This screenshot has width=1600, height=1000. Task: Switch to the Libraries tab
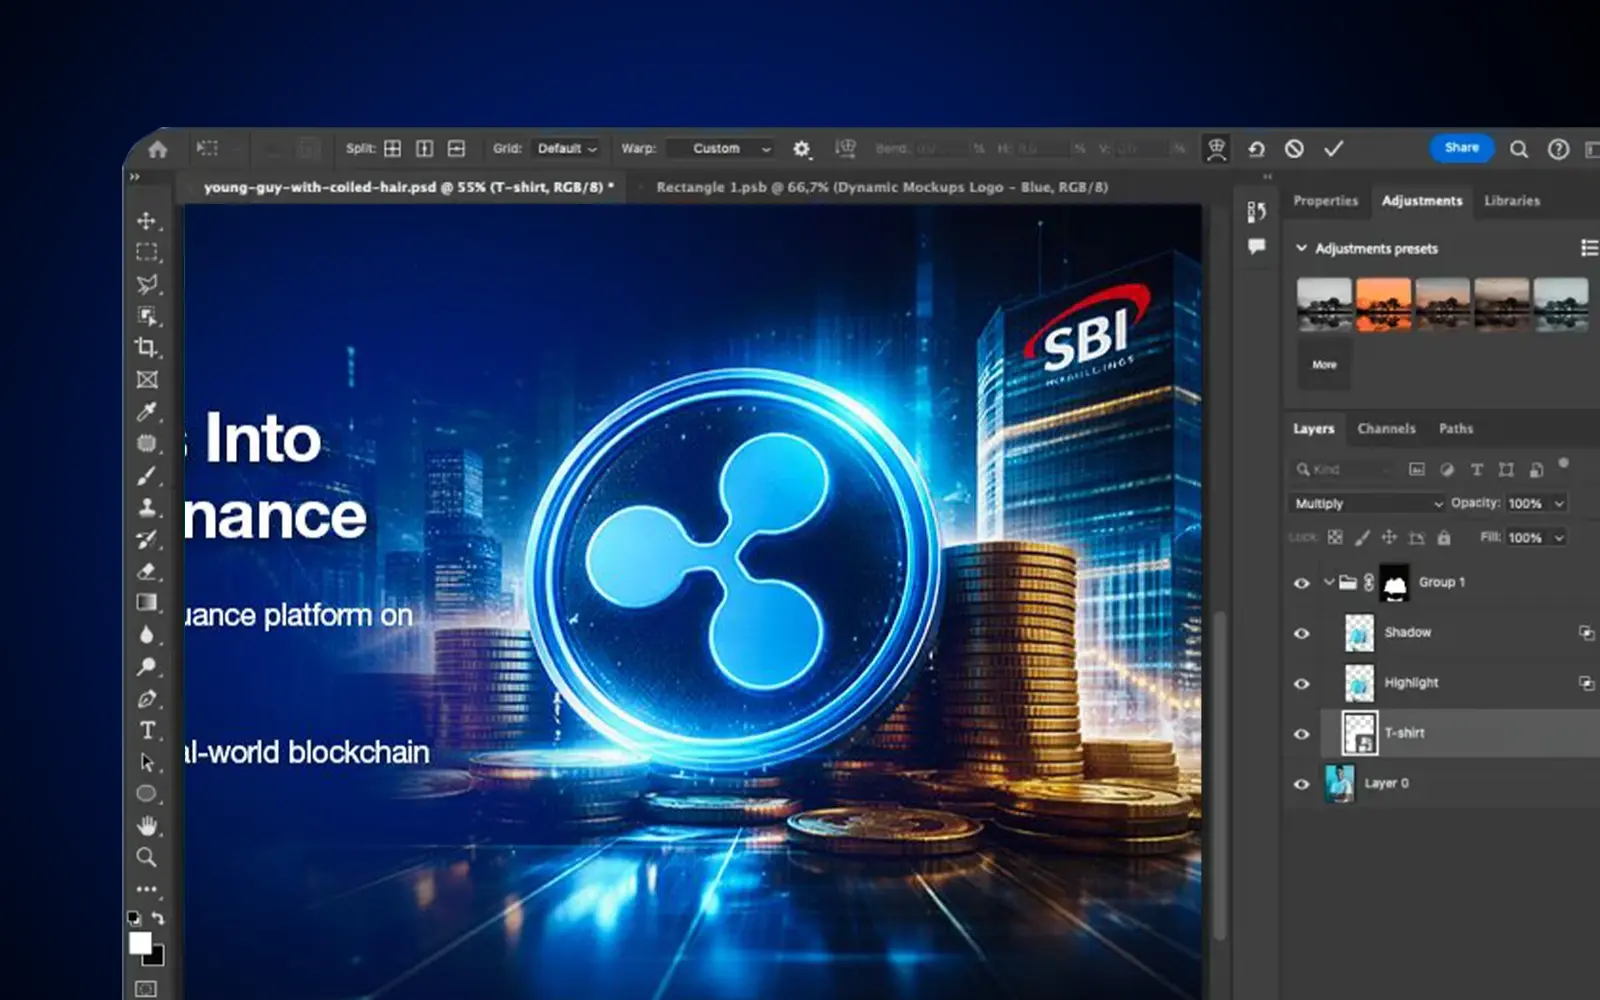point(1512,200)
